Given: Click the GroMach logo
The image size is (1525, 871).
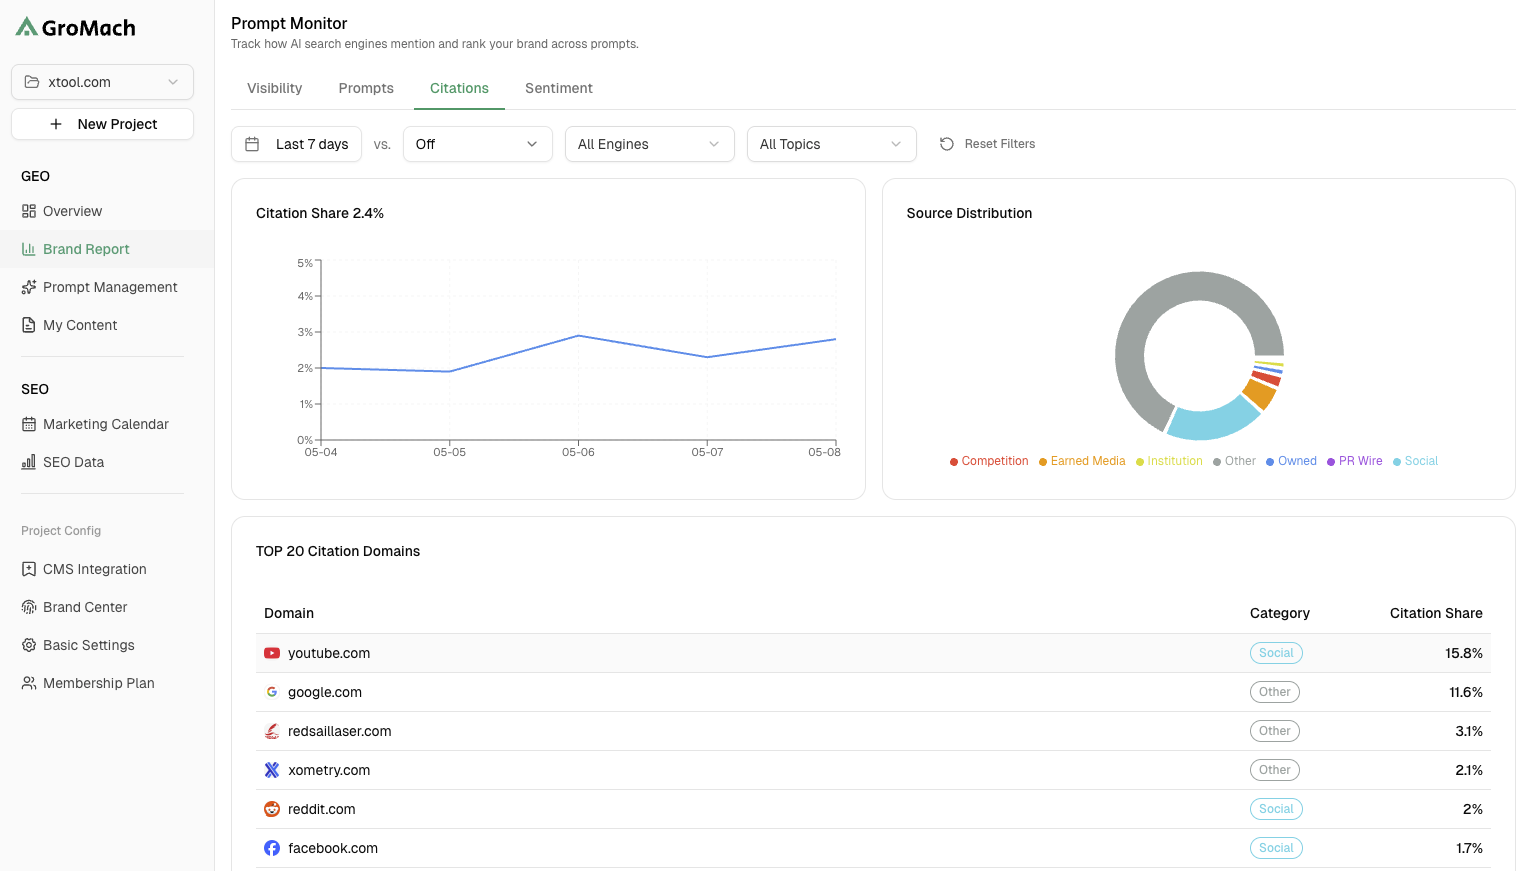Looking at the screenshot, I should click(x=76, y=27).
